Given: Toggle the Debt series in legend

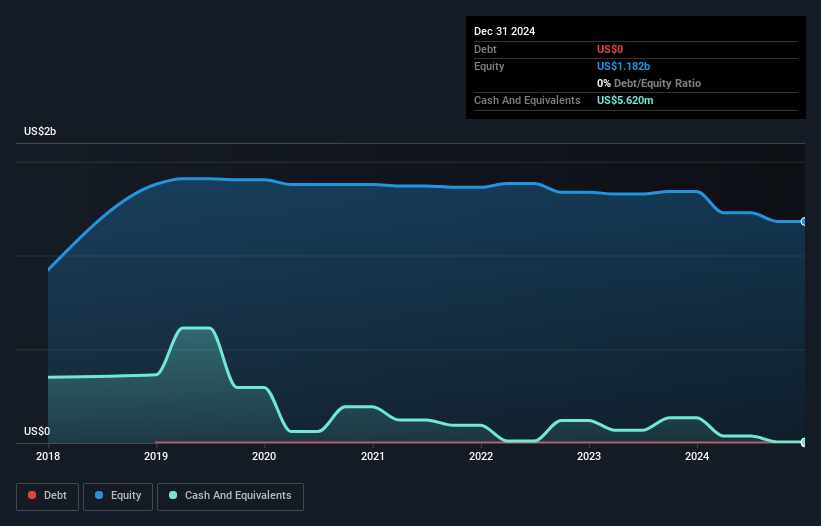Looking at the screenshot, I should 47,495.
